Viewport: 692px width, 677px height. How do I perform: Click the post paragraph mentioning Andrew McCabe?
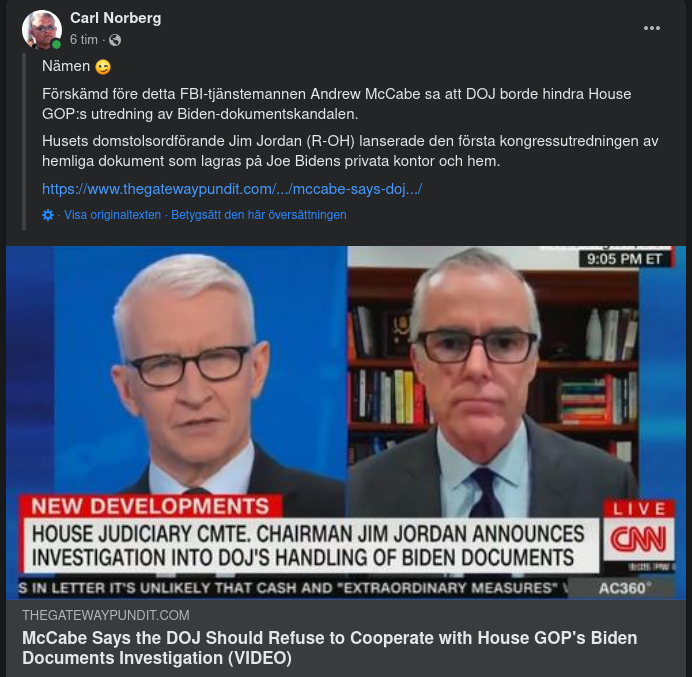[x=337, y=104]
